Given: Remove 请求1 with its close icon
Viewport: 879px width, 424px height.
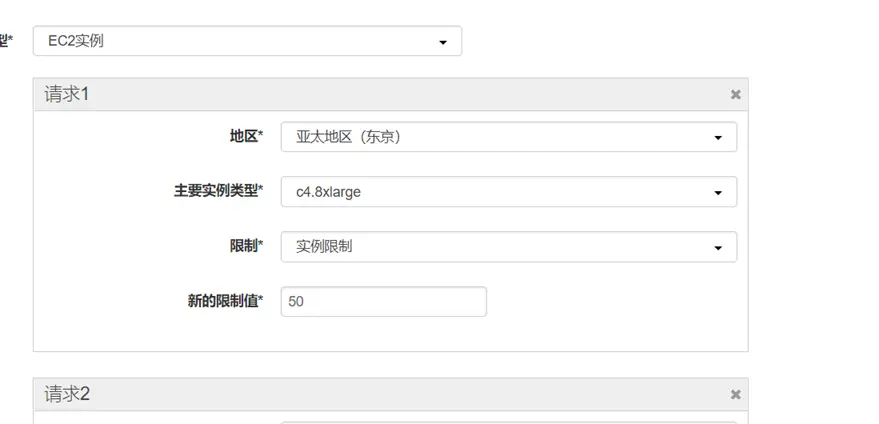Looking at the screenshot, I should pyautogui.click(x=735, y=95).
